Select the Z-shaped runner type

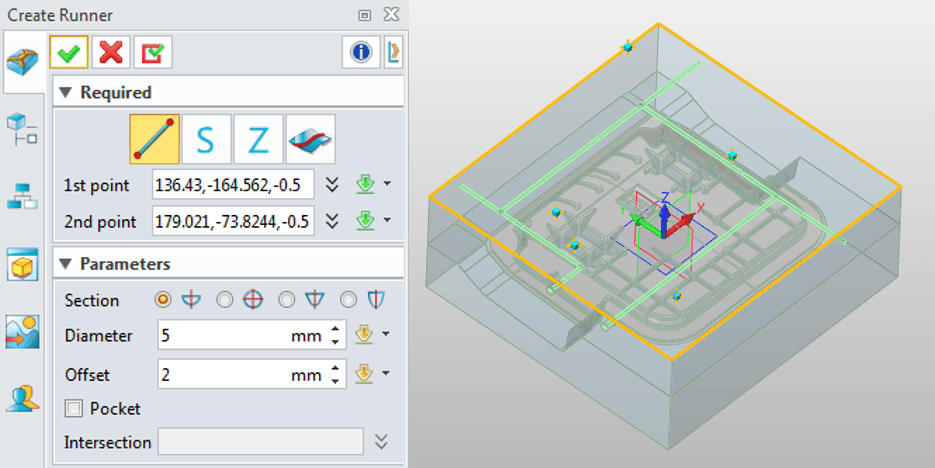(258, 140)
